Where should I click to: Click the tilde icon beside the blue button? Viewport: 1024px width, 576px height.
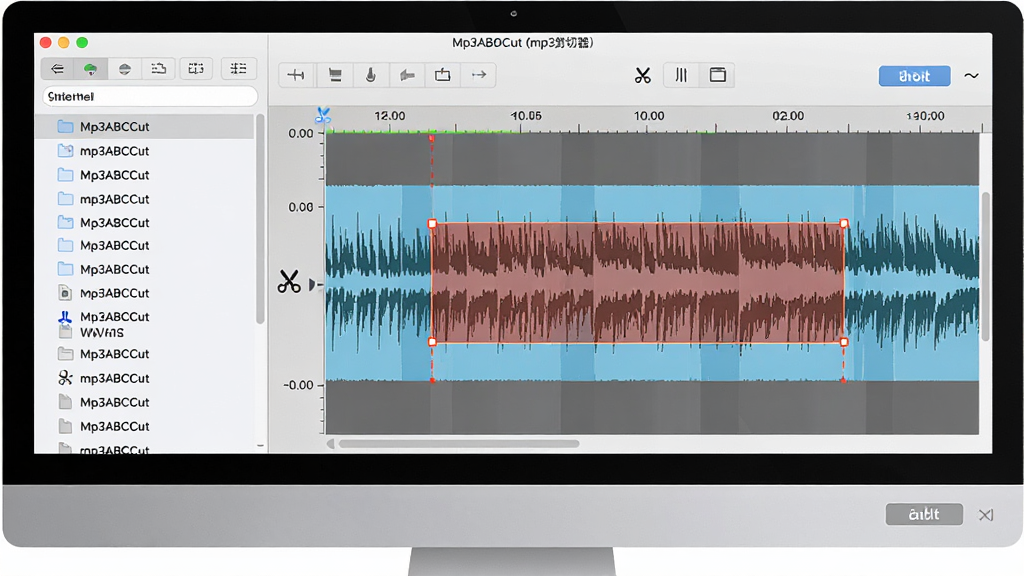click(971, 76)
